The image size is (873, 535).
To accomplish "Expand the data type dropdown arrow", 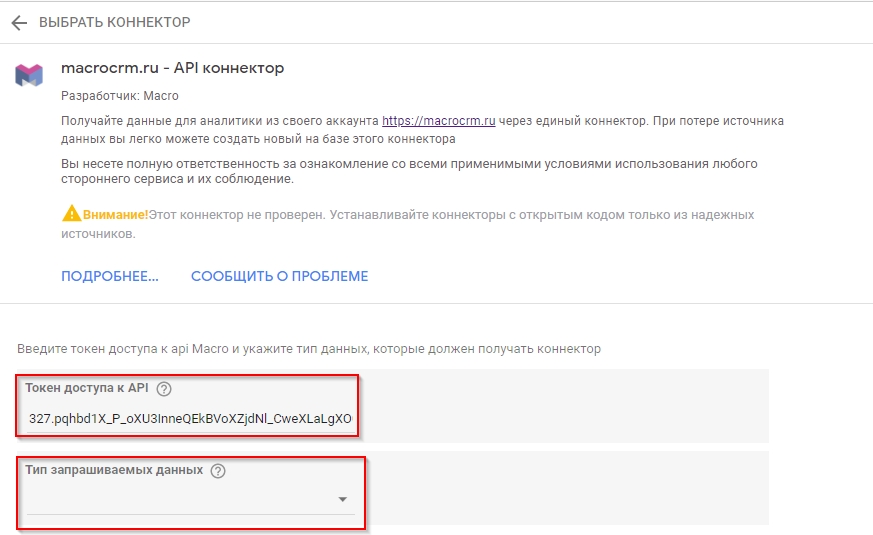I will [342, 499].
